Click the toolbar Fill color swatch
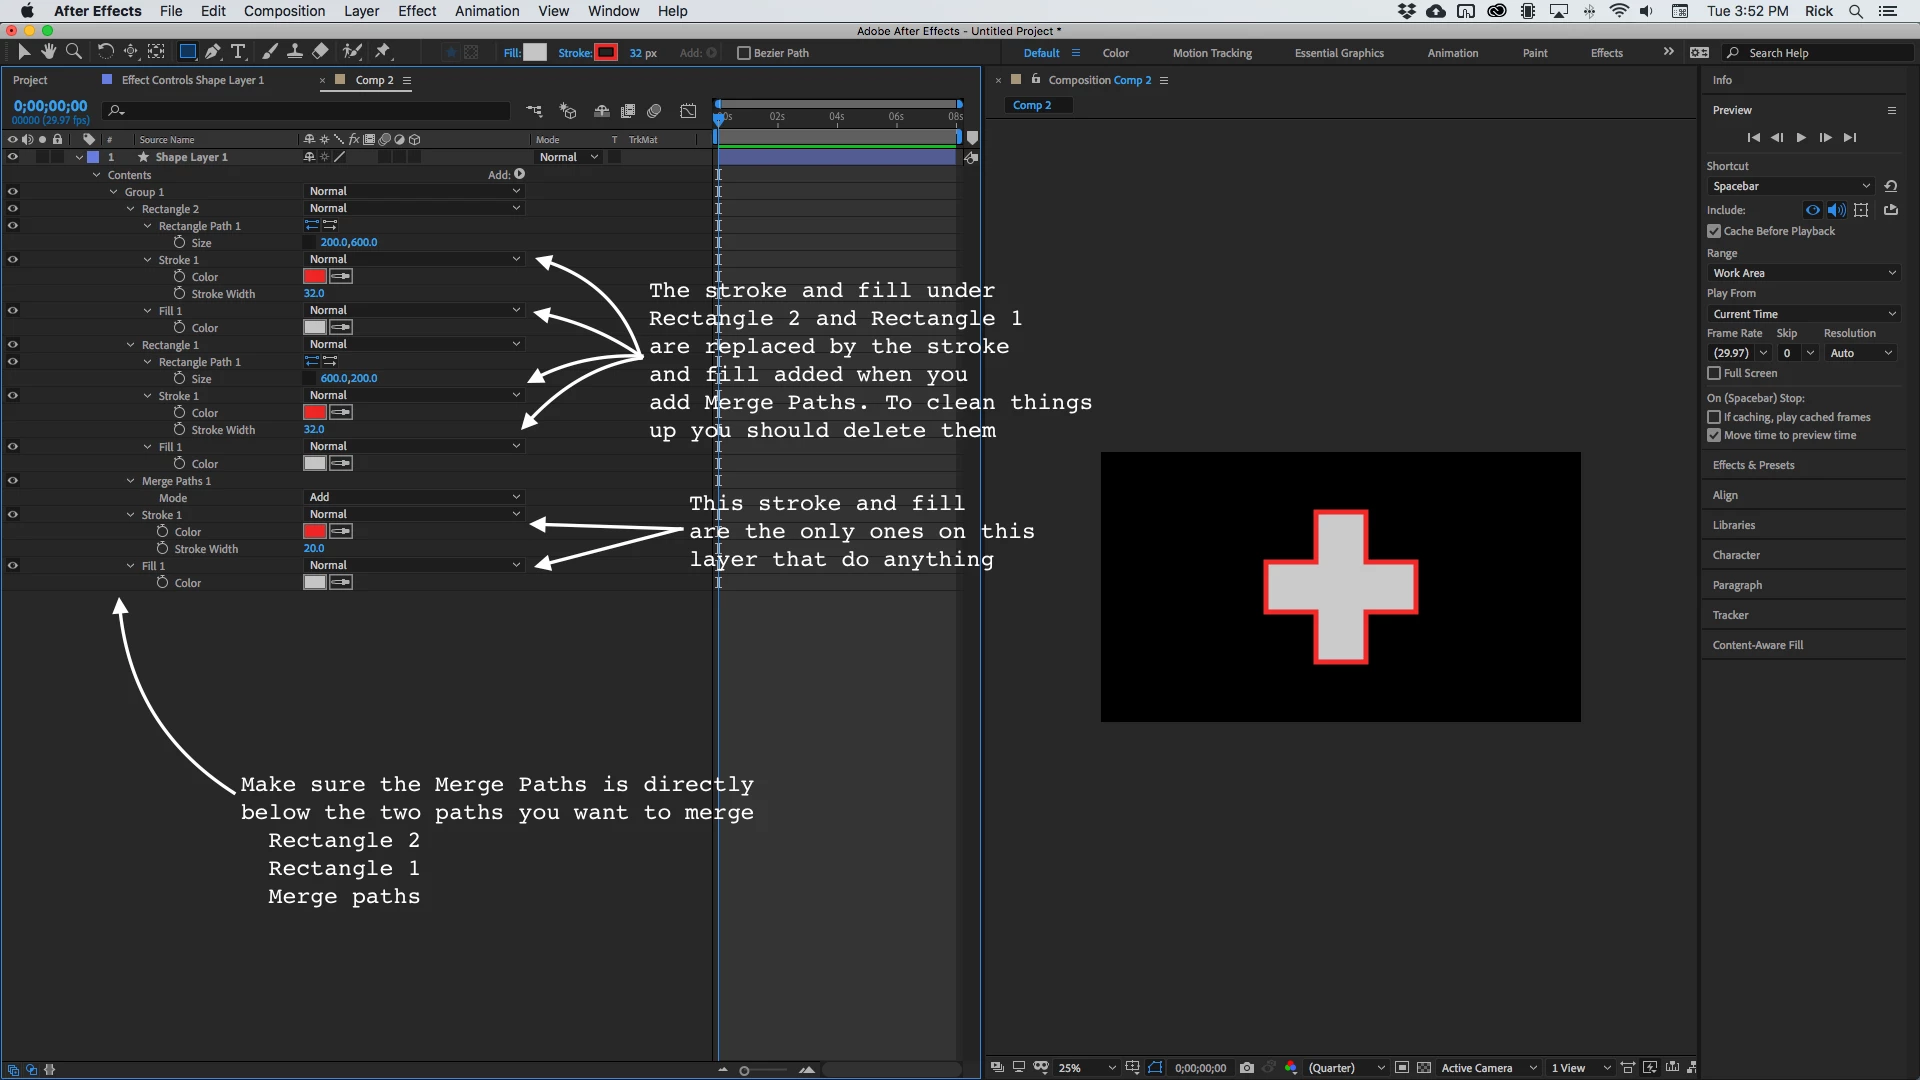Image resolution: width=1920 pixels, height=1080 pixels. [535, 53]
